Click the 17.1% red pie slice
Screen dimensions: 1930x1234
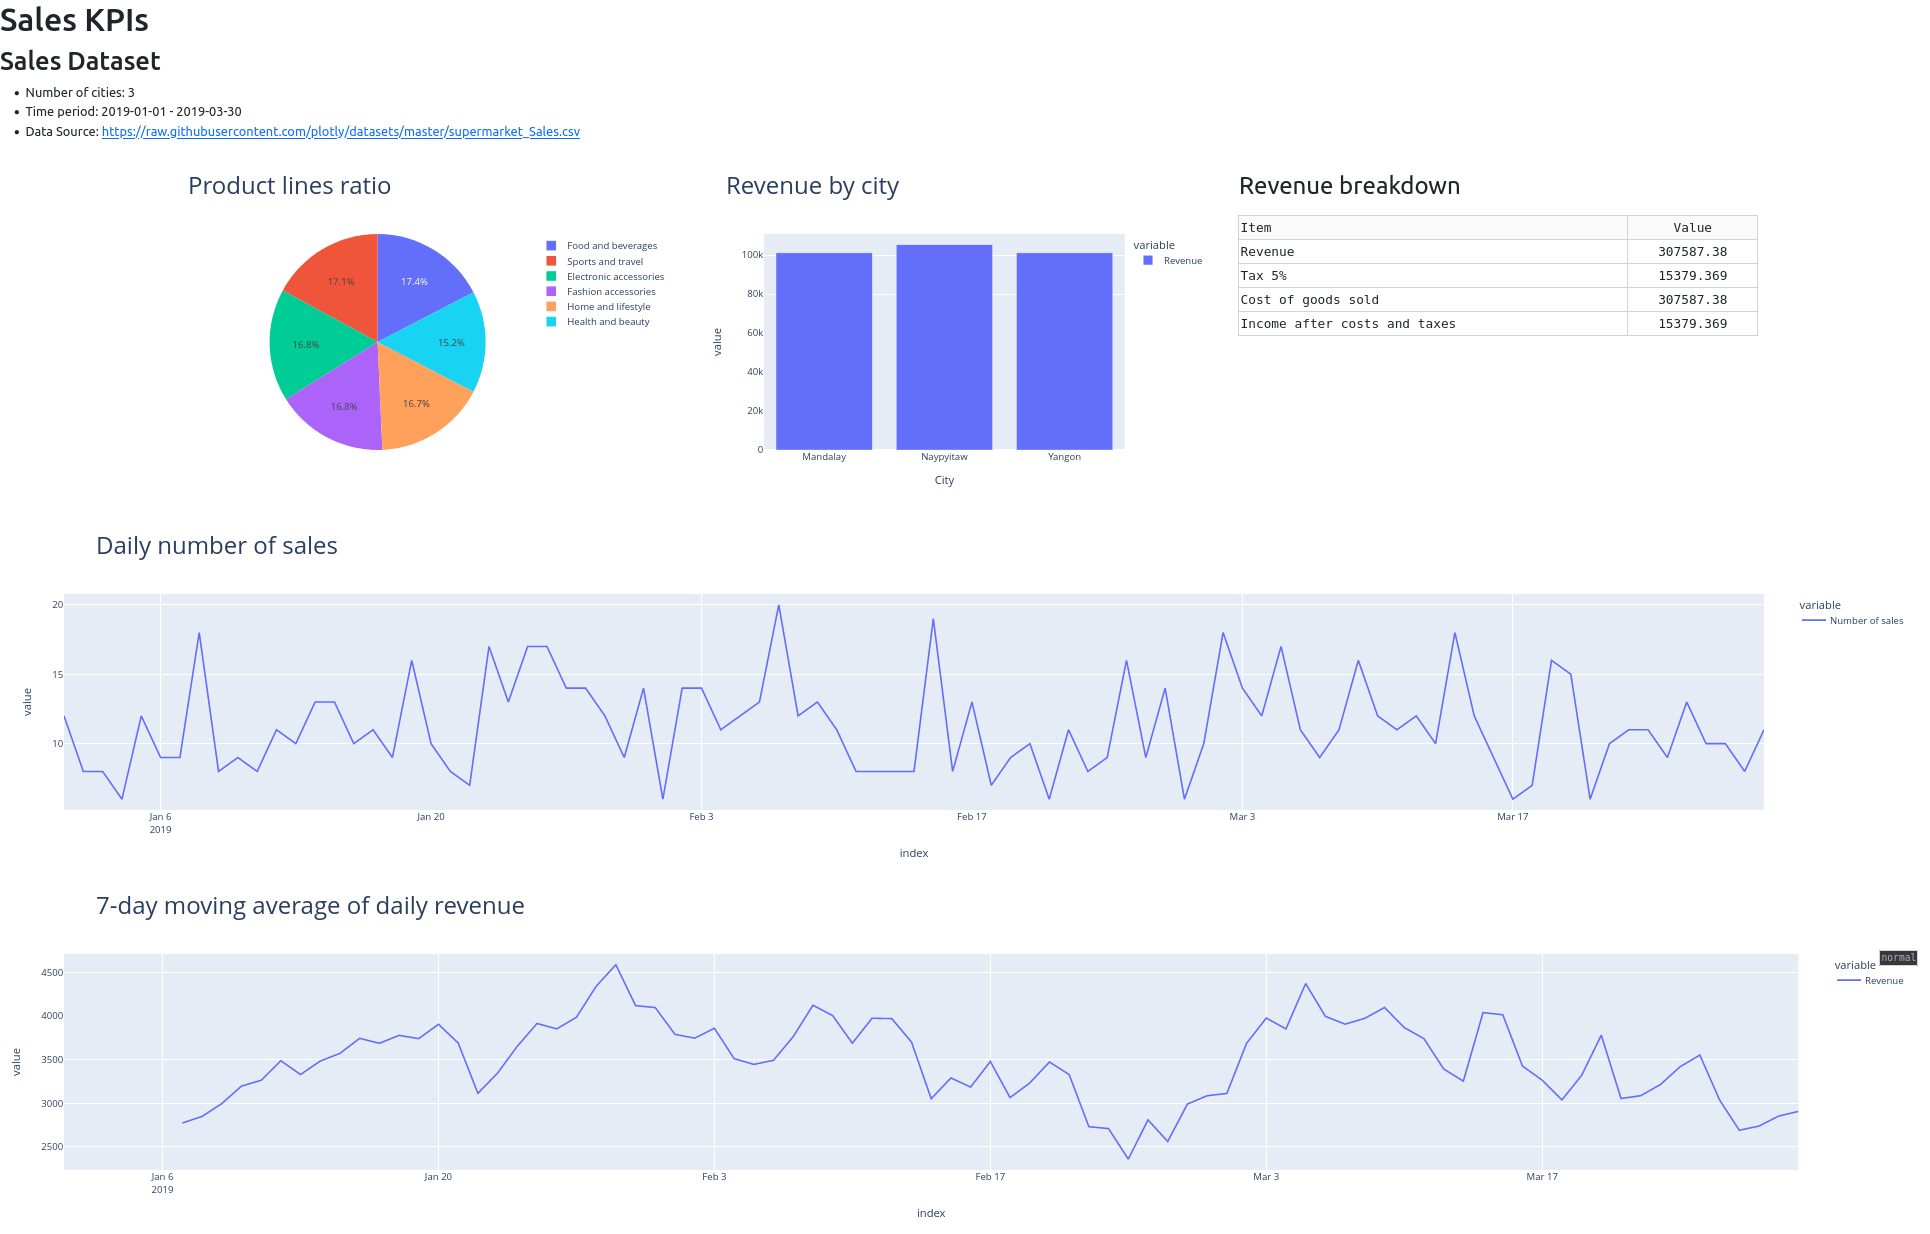pos(341,282)
